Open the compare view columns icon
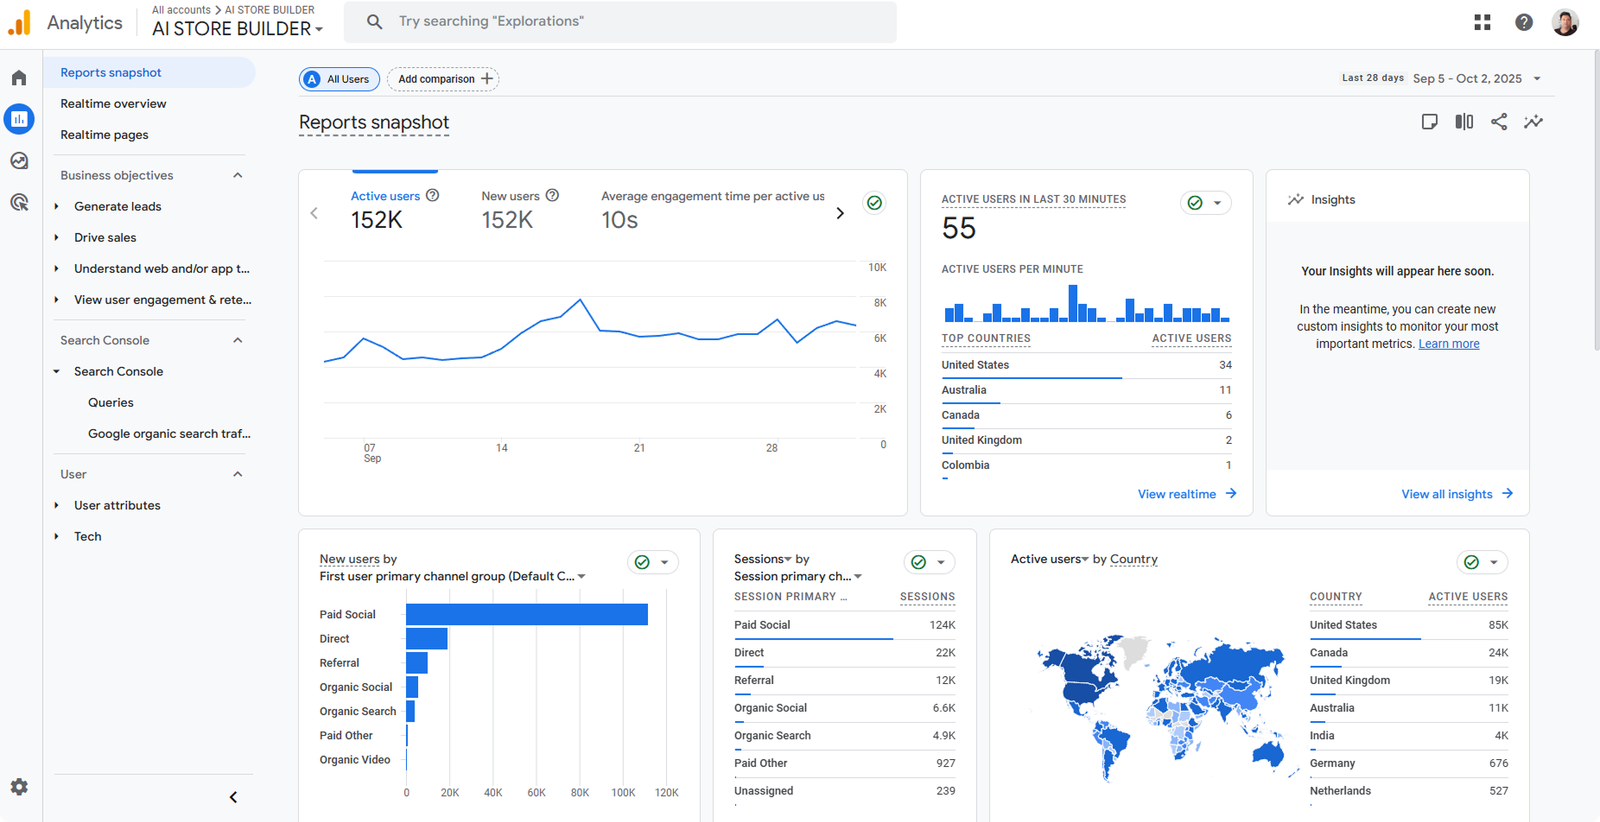 1464,122
